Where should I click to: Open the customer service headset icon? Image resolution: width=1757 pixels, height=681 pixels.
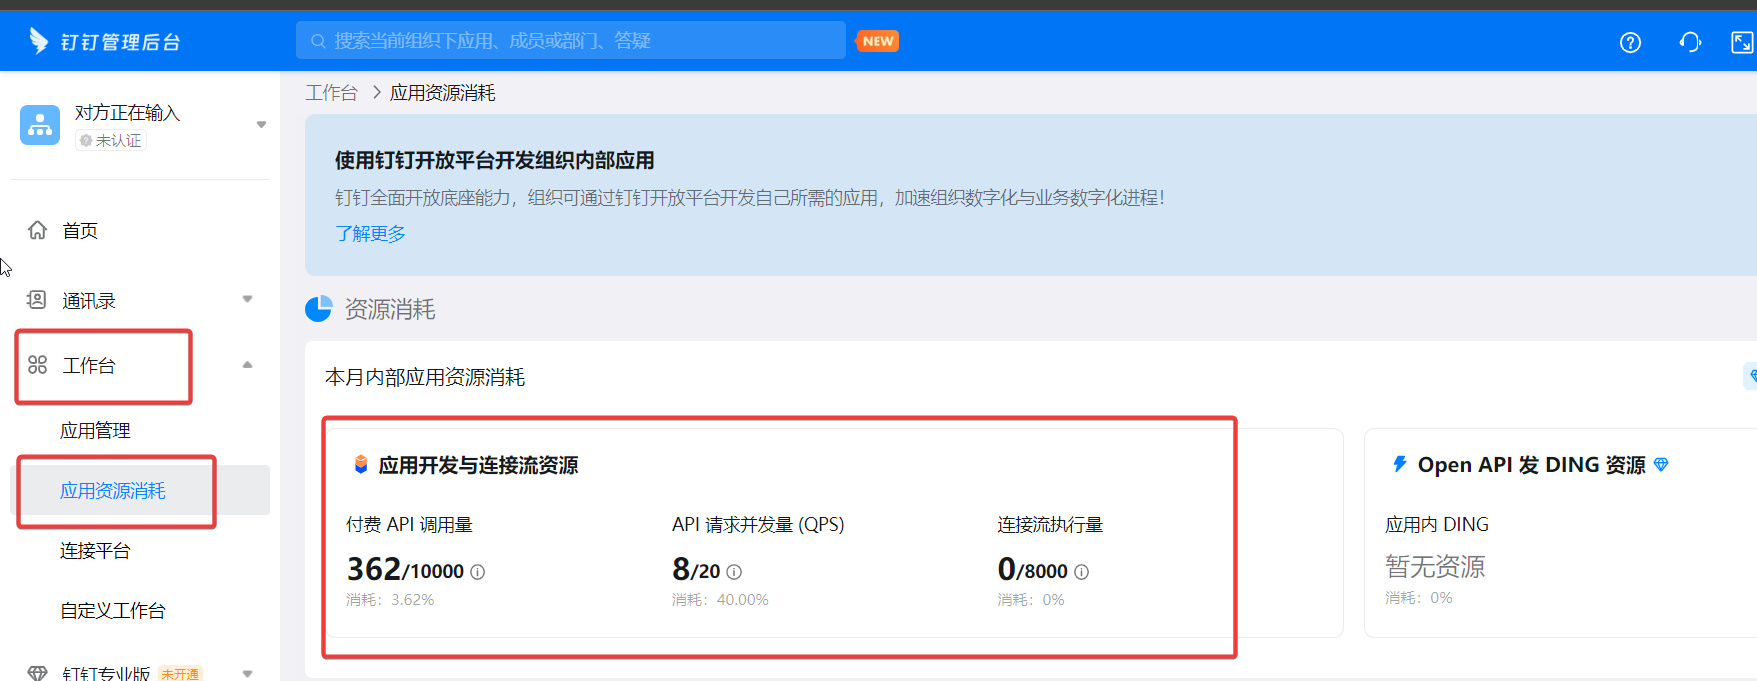(1690, 42)
